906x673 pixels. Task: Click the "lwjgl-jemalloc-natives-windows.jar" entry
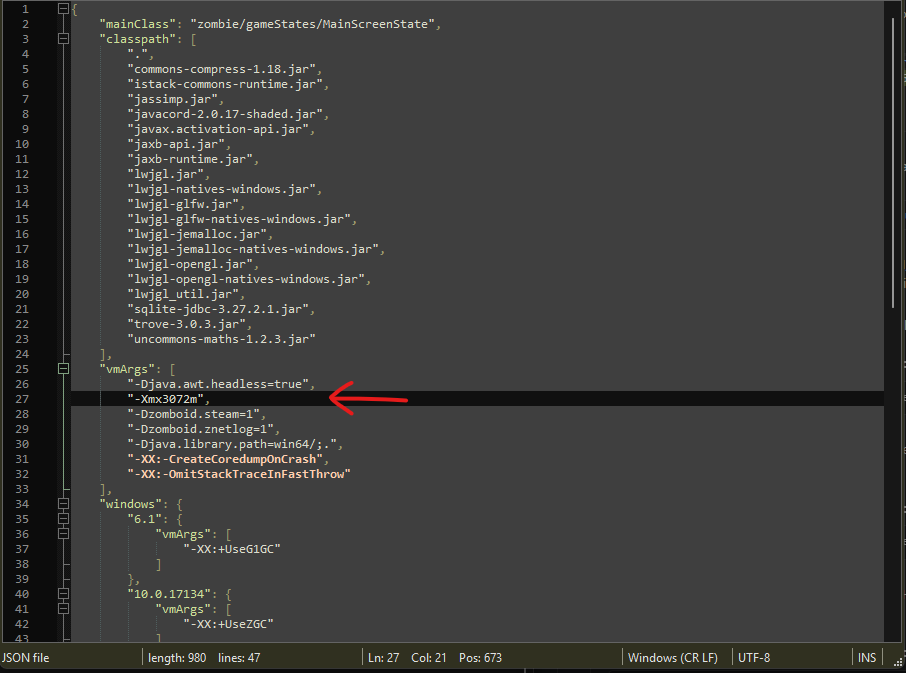point(253,250)
